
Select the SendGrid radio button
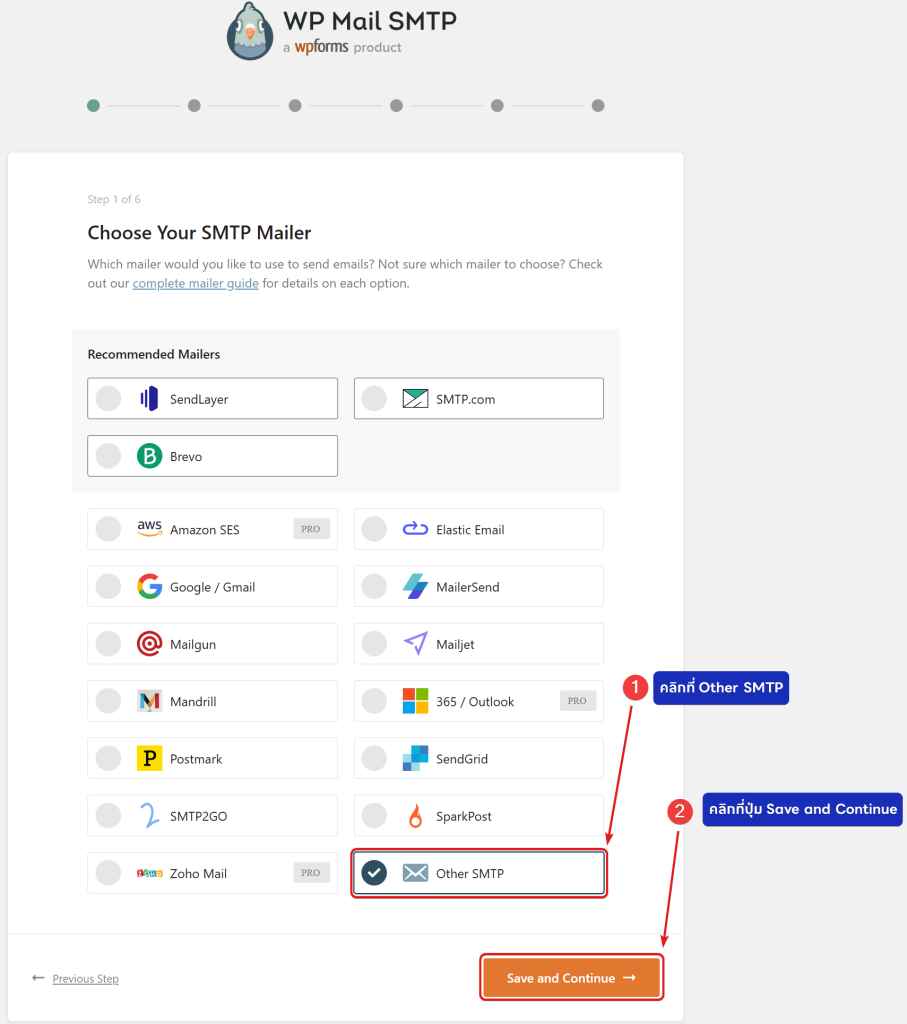tap(374, 759)
